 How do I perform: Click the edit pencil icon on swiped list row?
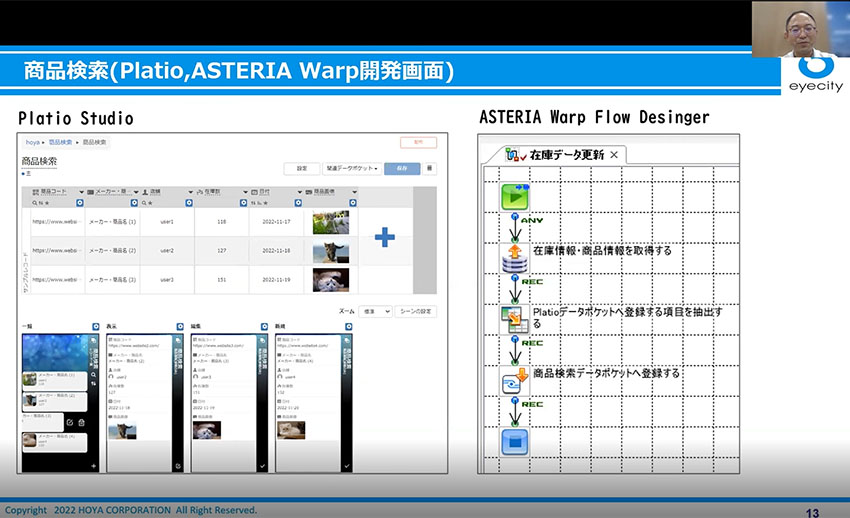(x=70, y=423)
